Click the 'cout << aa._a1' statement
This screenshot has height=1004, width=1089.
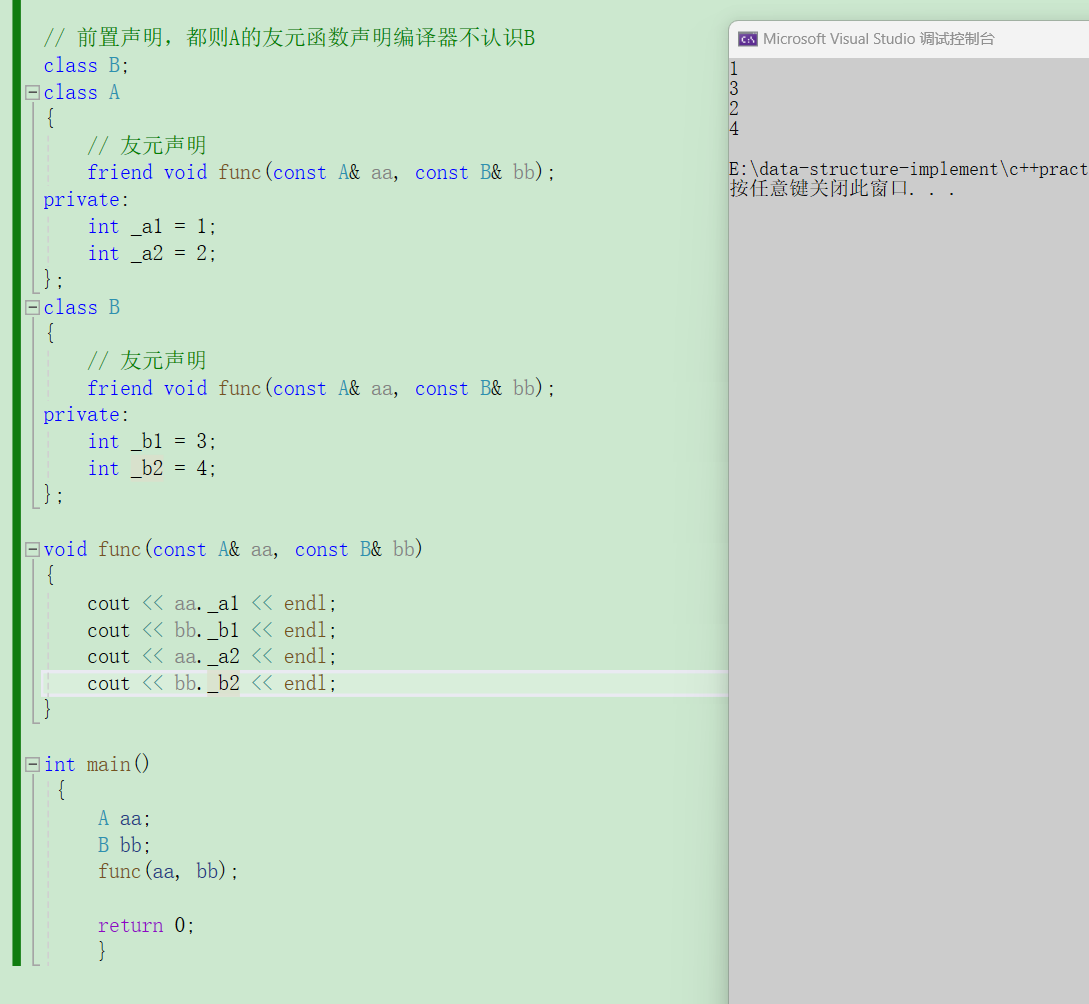pyautogui.click(x=212, y=603)
